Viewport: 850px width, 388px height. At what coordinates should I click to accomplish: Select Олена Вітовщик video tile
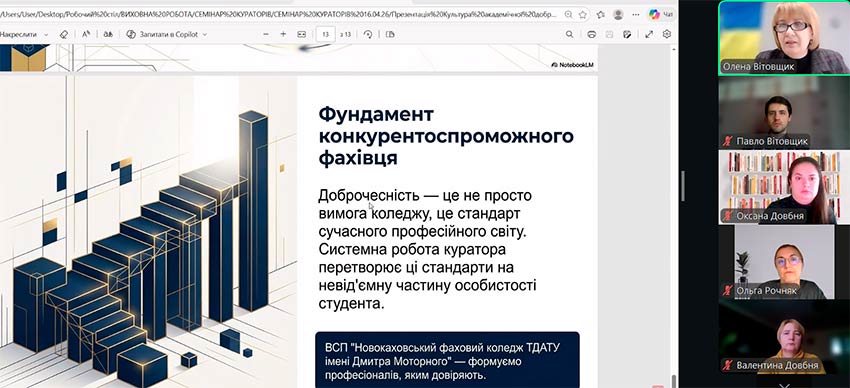pyautogui.click(x=783, y=38)
